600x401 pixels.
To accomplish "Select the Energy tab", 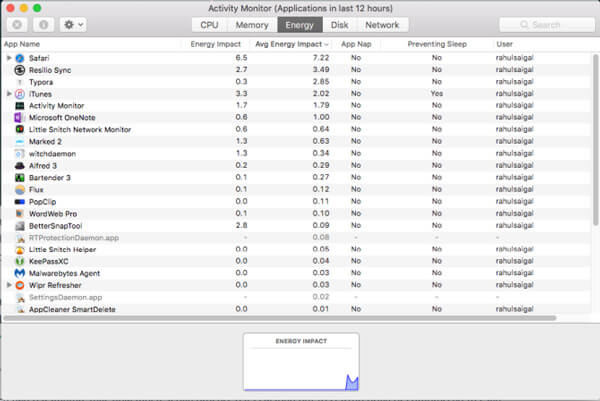I will point(300,25).
